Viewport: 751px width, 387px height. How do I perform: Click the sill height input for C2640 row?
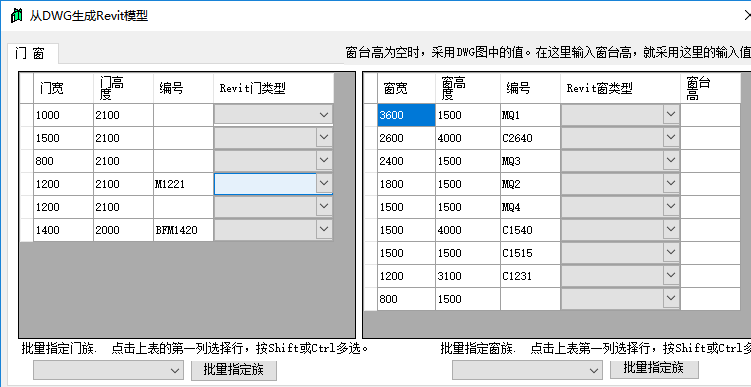[x=710, y=138]
